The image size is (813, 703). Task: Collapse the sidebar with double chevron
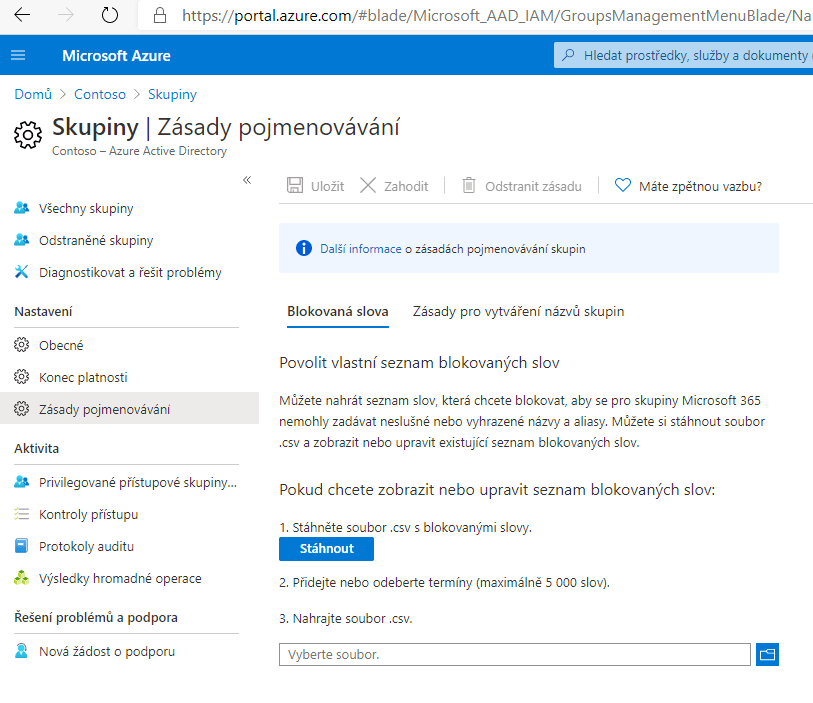pyautogui.click(x=247, y=180)
